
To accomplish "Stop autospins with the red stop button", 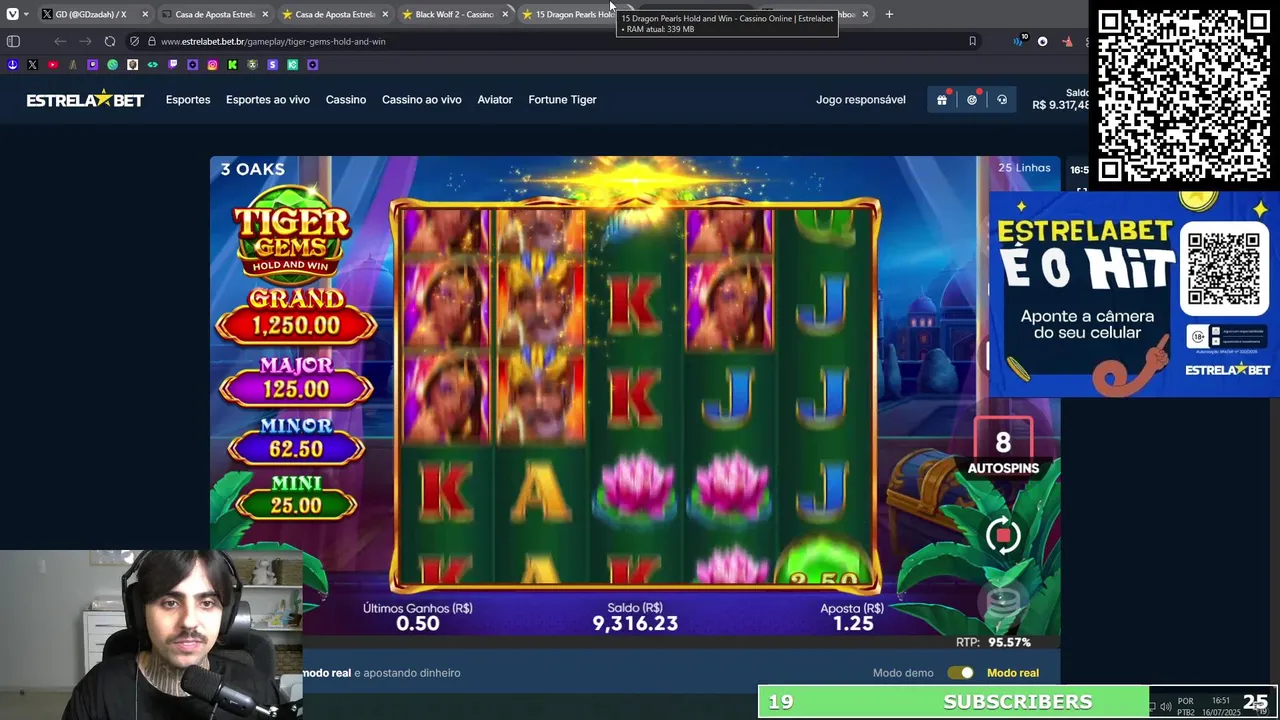I will coord(1003,536).
